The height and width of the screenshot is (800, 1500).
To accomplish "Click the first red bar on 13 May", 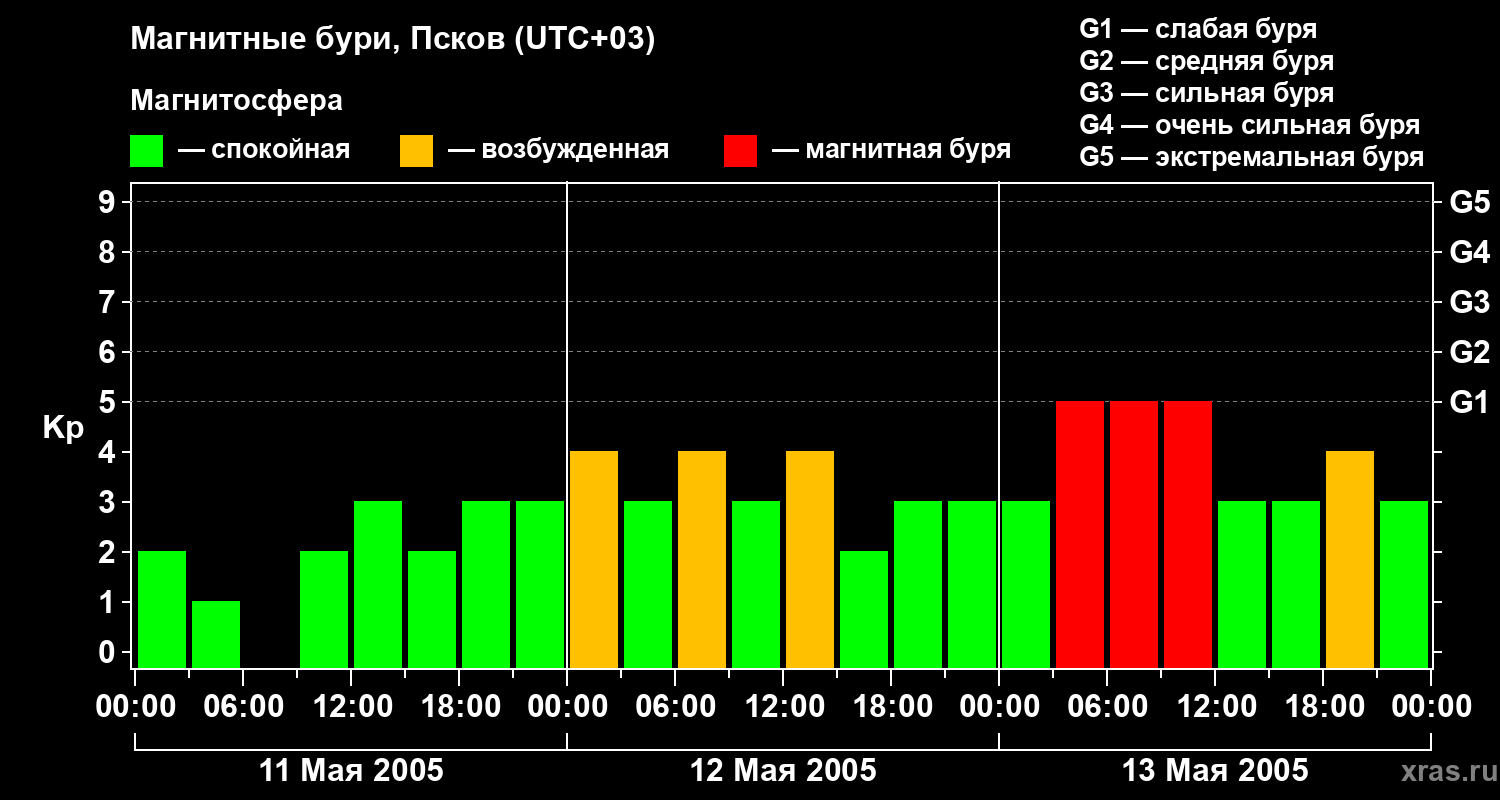I will [1080, 534].
